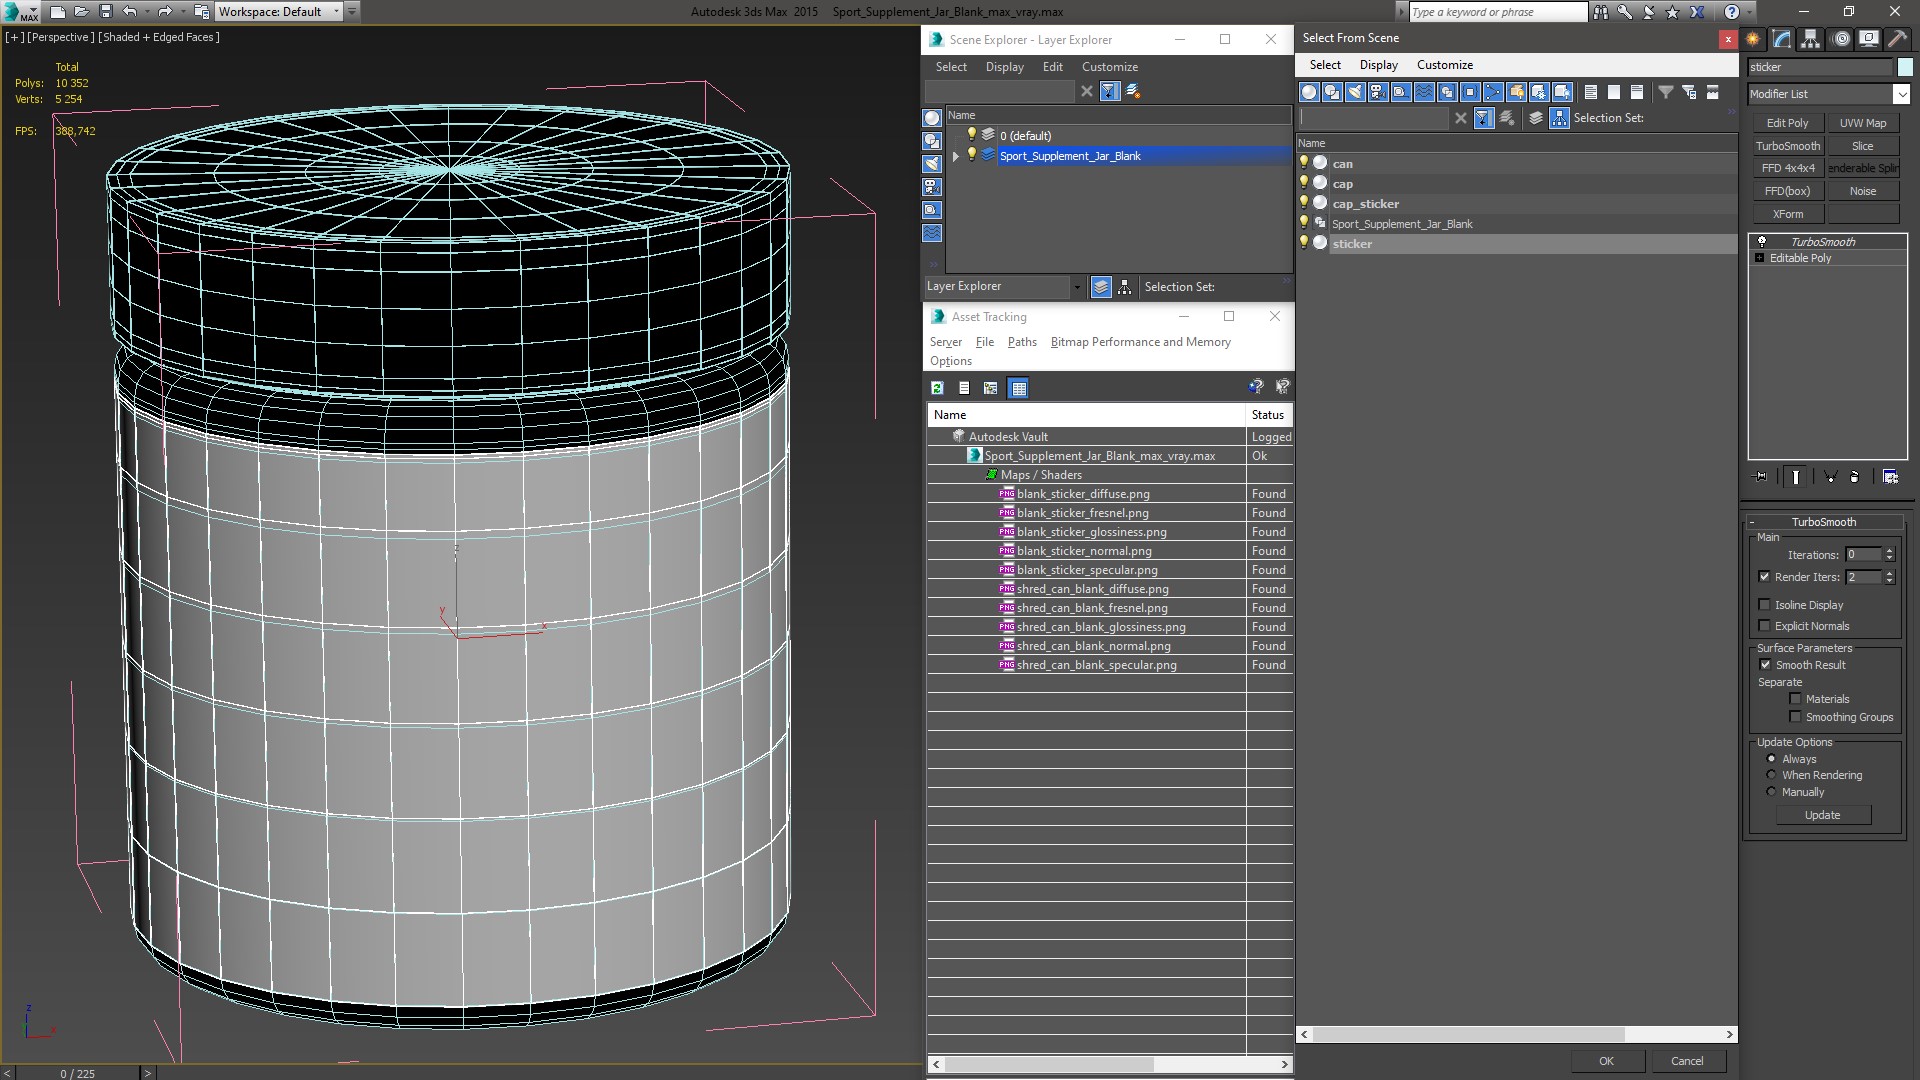
Task: Open the Motion command panel tab
Action: point(1841,39)
